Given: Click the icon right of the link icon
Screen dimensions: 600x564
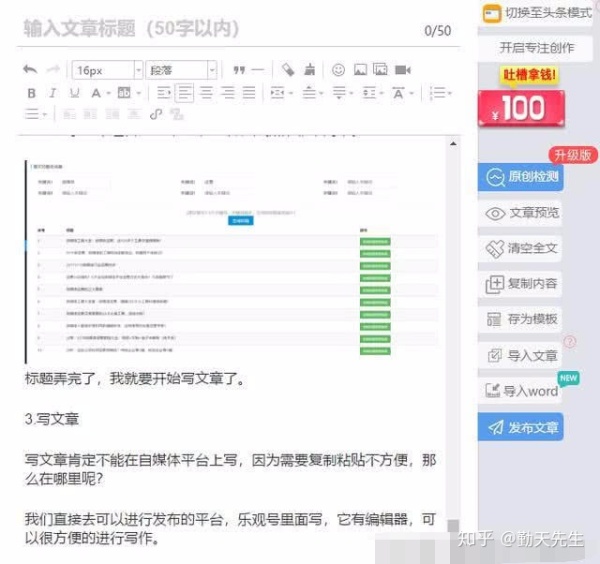Looking at the screenshot, I should coord(177,114).
